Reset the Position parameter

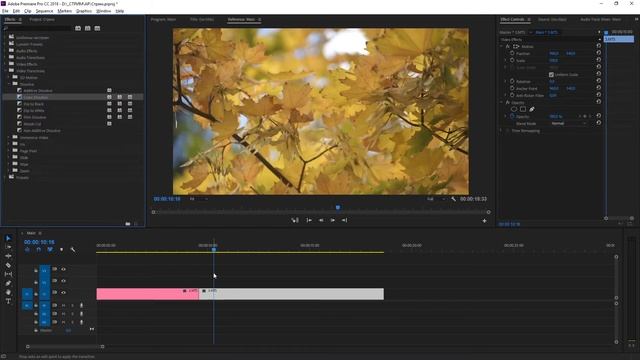click(598, 53)
